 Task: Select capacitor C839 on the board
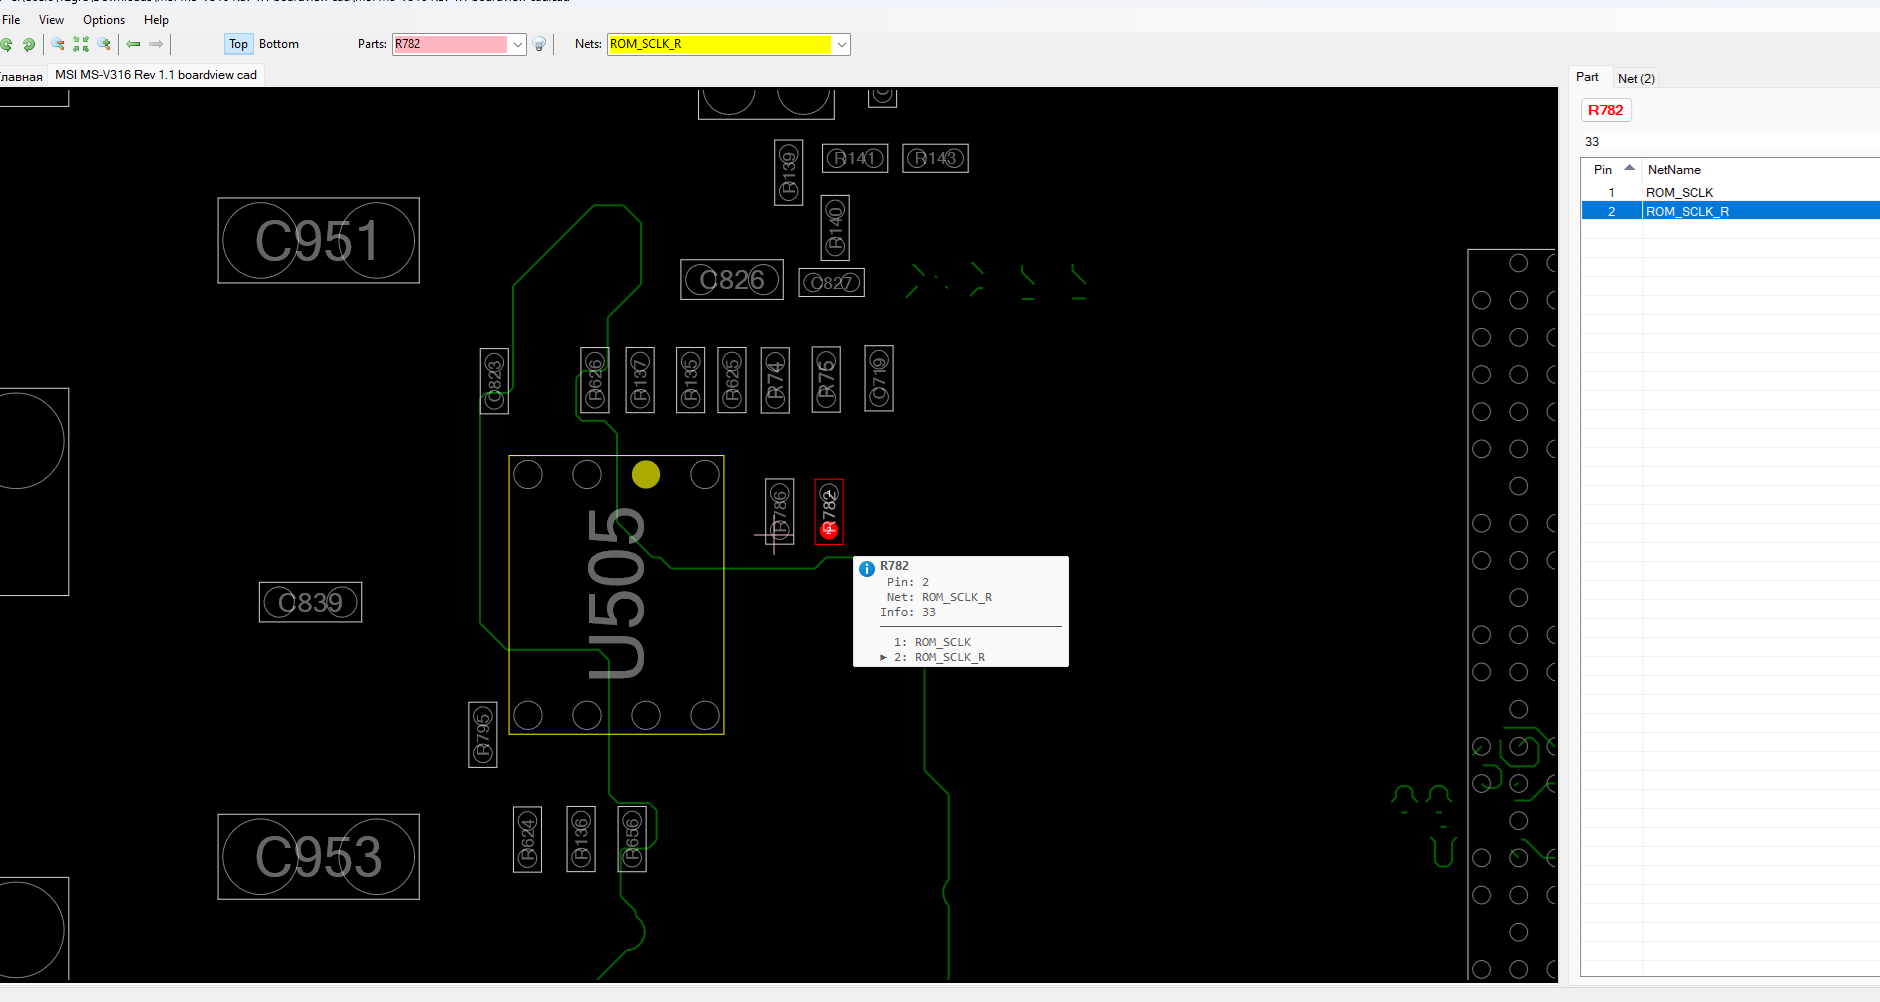(310, 602)
